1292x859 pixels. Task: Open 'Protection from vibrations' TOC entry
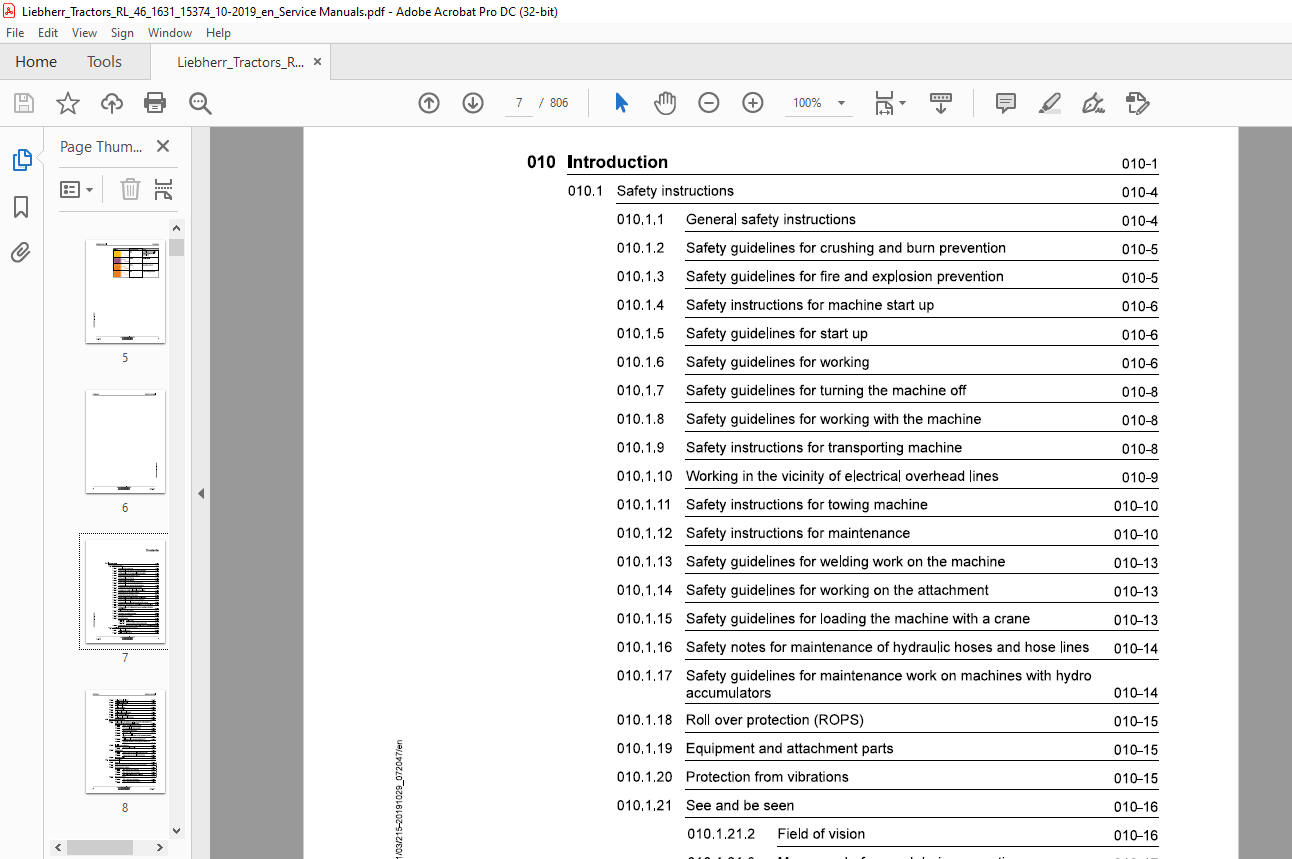pyautogui.click(x=767, y=777)
